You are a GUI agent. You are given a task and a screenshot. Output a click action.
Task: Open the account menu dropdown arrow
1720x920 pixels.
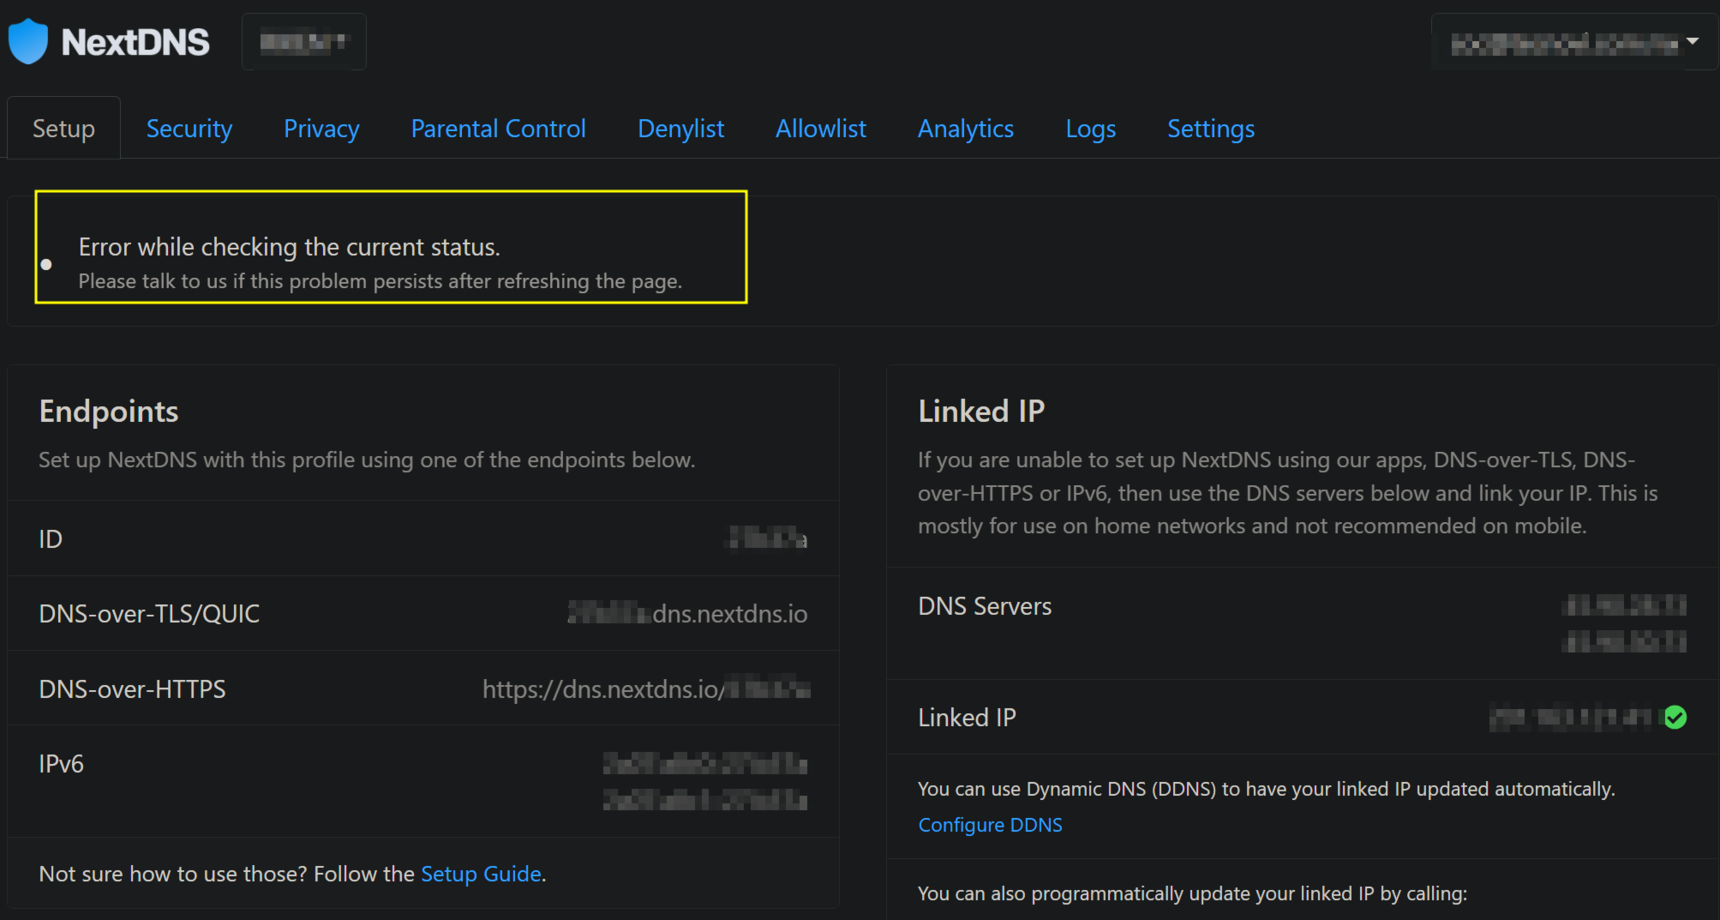tap(1692, 42)
